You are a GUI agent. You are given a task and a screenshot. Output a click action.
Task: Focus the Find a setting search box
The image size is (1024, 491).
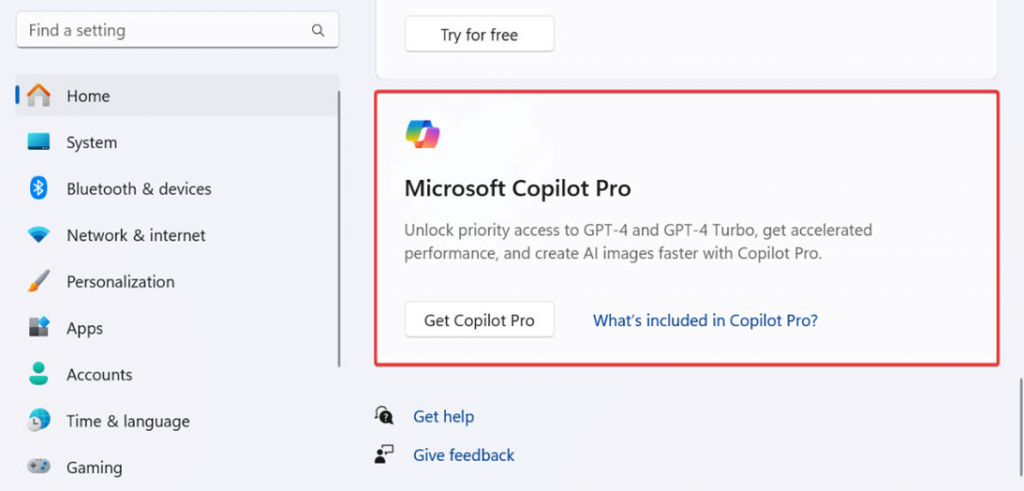(x=165, y=31)
